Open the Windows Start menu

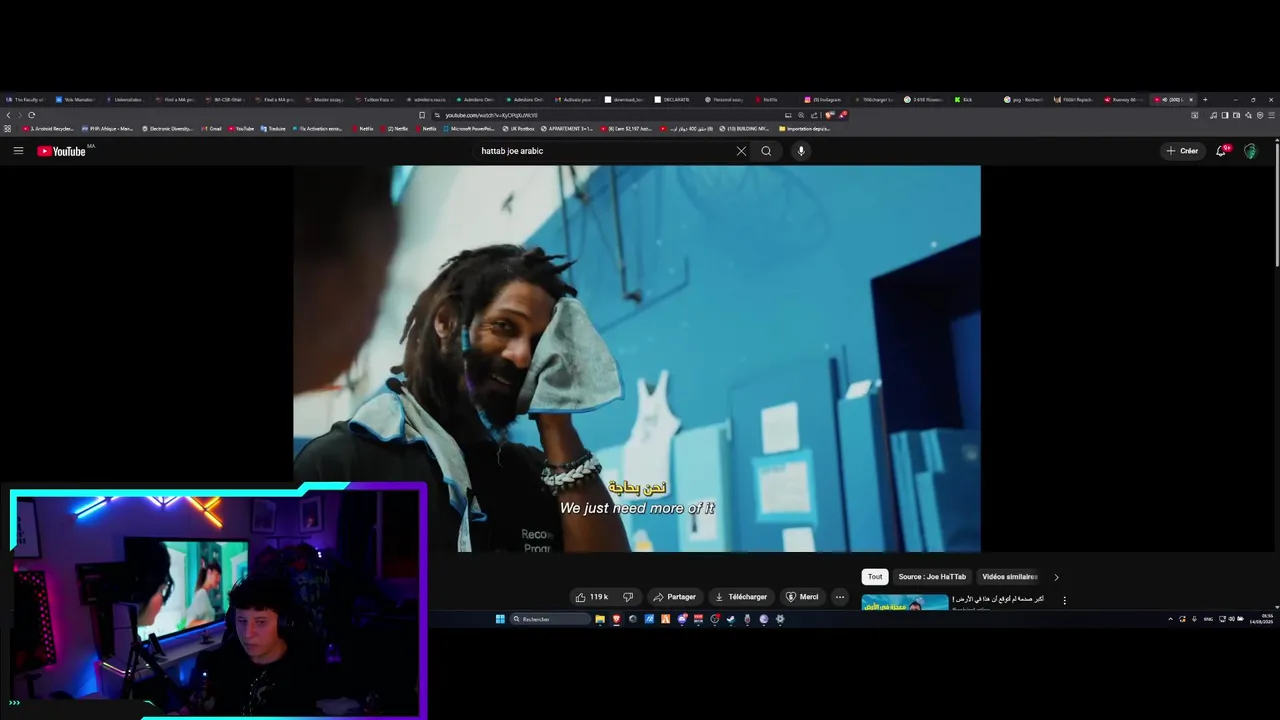point(500,619)
